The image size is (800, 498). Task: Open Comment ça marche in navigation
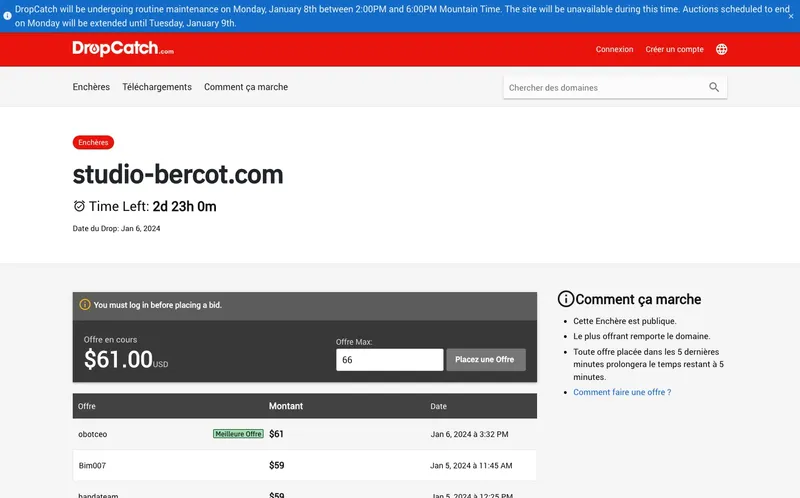click(246, 87)
